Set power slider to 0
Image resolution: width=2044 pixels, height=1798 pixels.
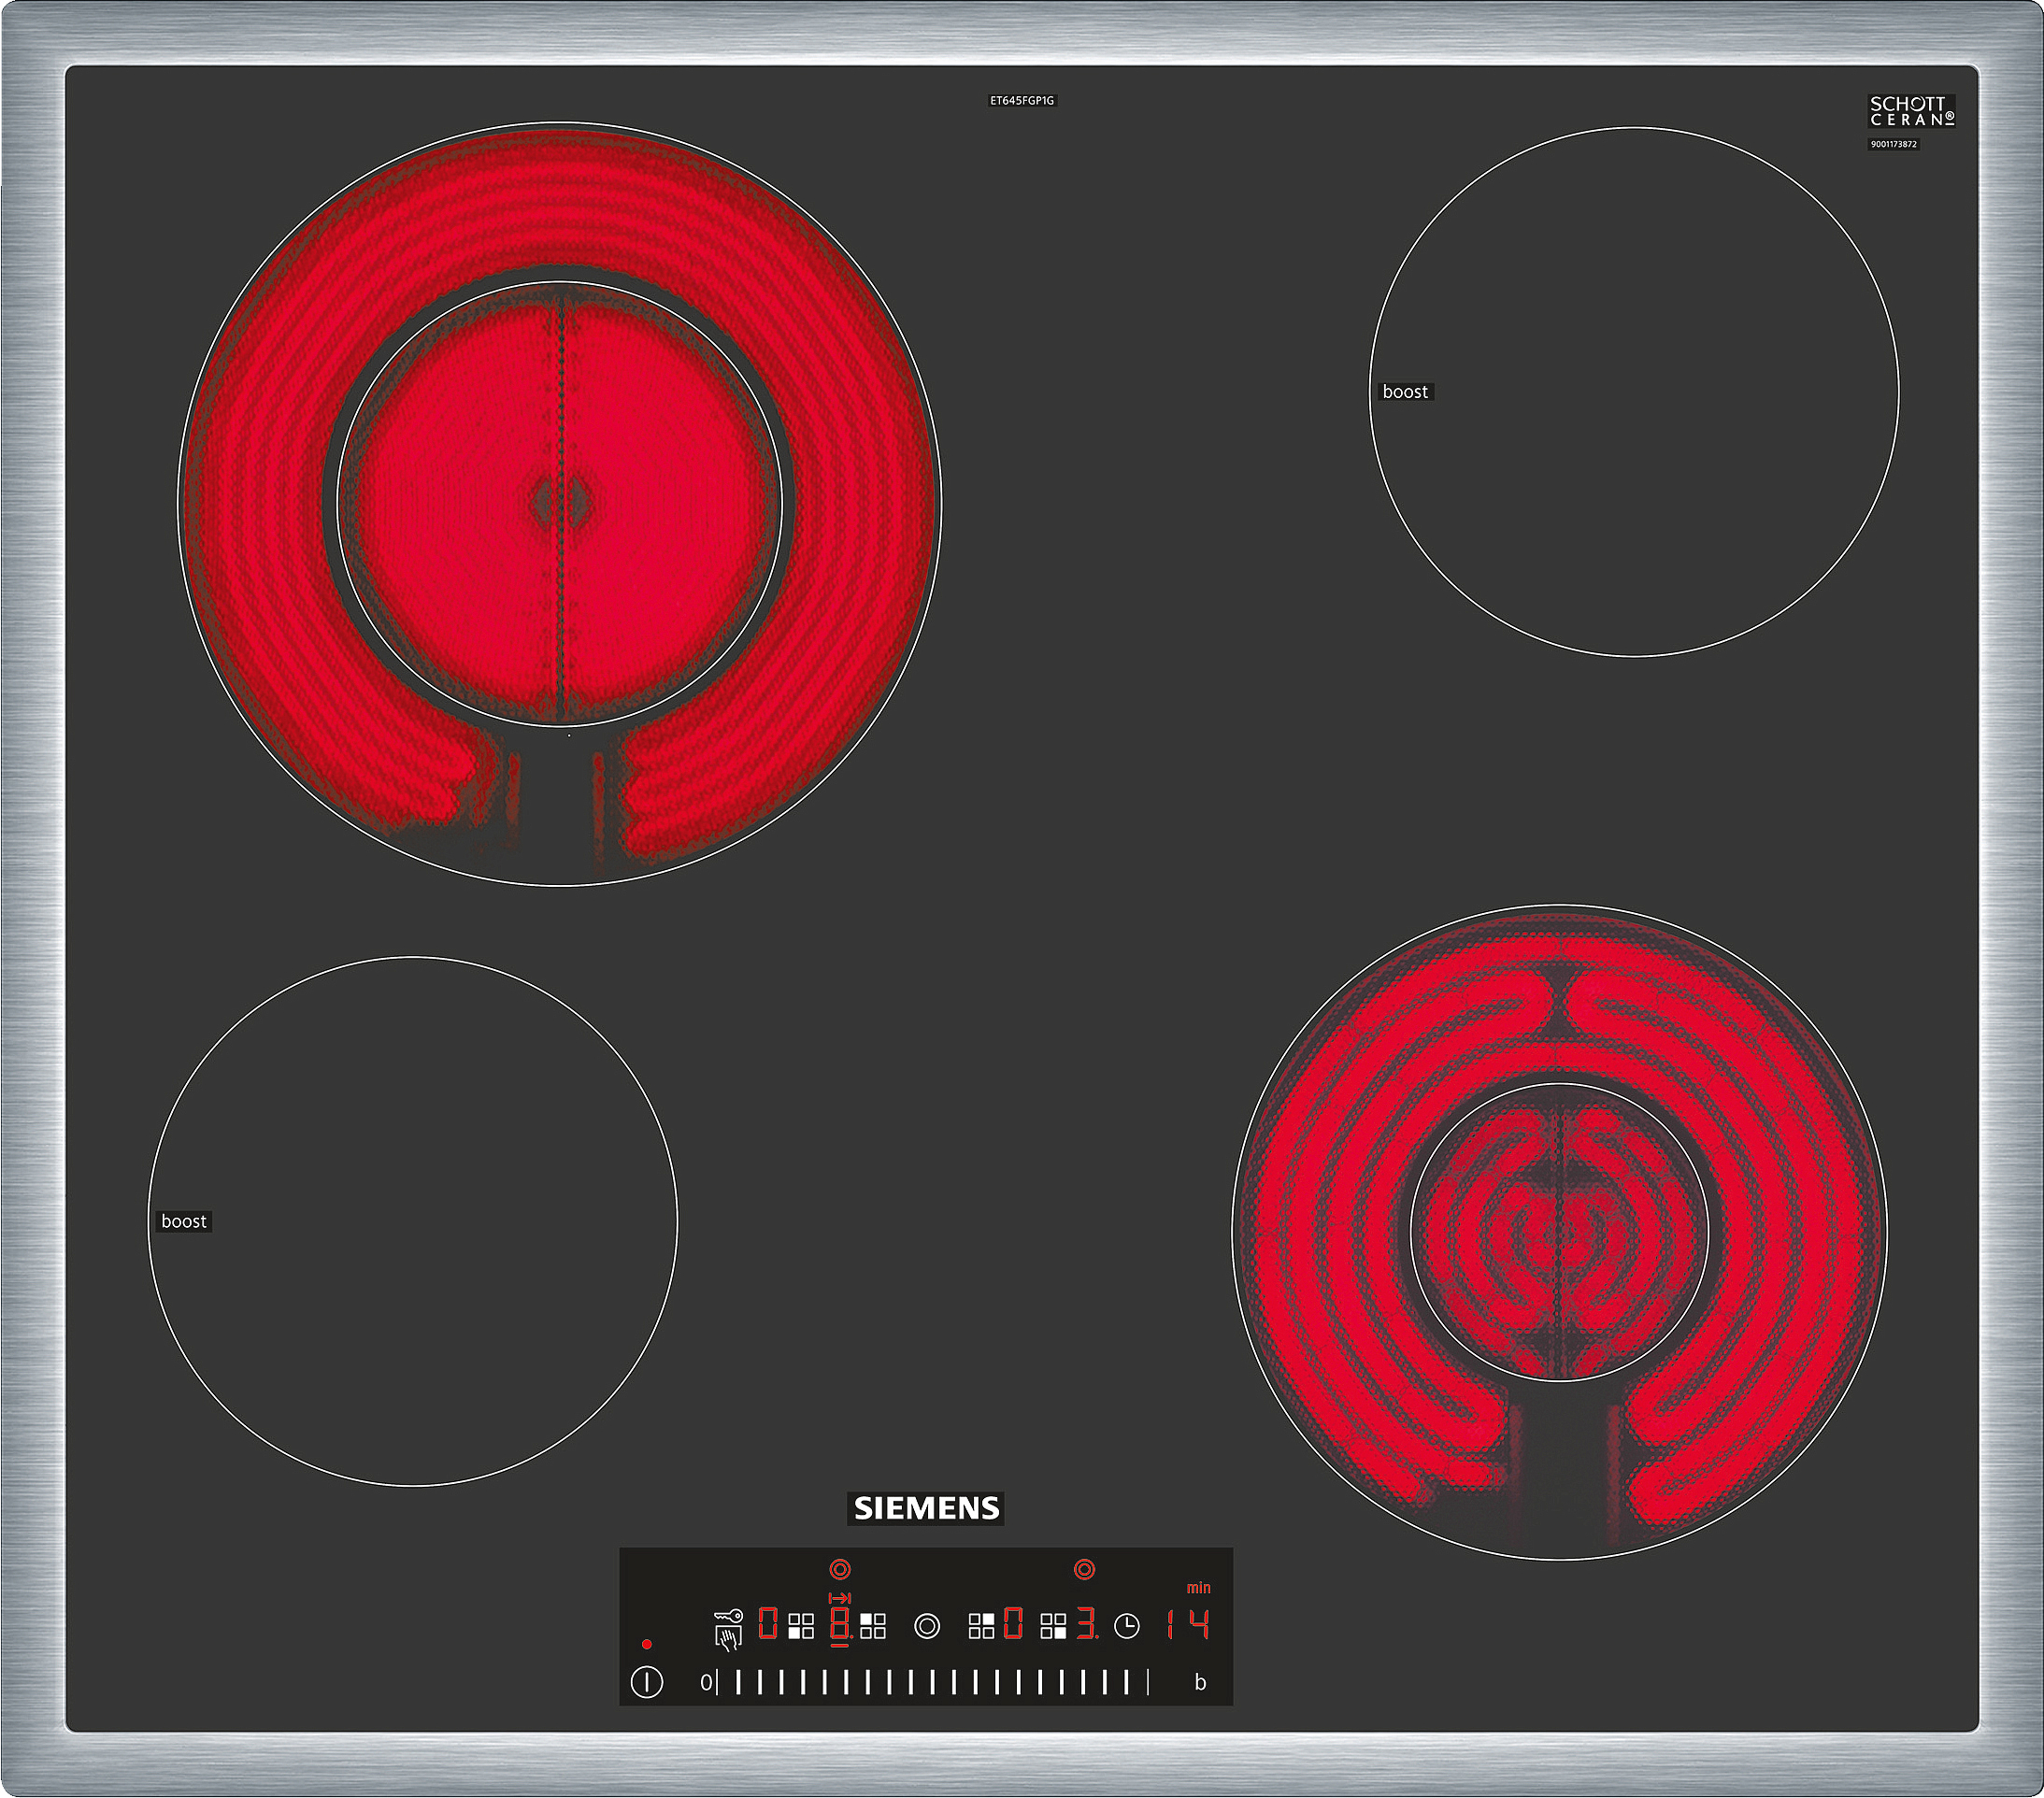coord(707,1683)
